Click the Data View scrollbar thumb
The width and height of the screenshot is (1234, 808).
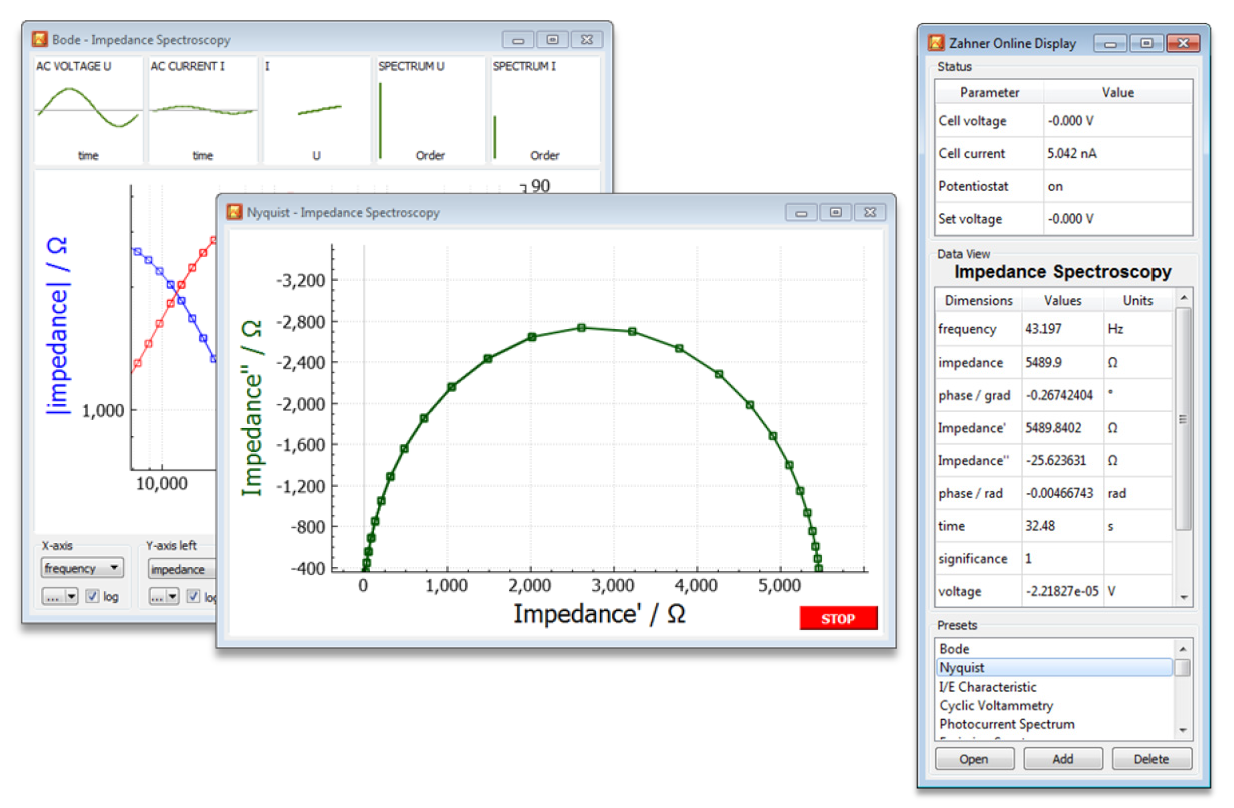[x=1183, y=418]
